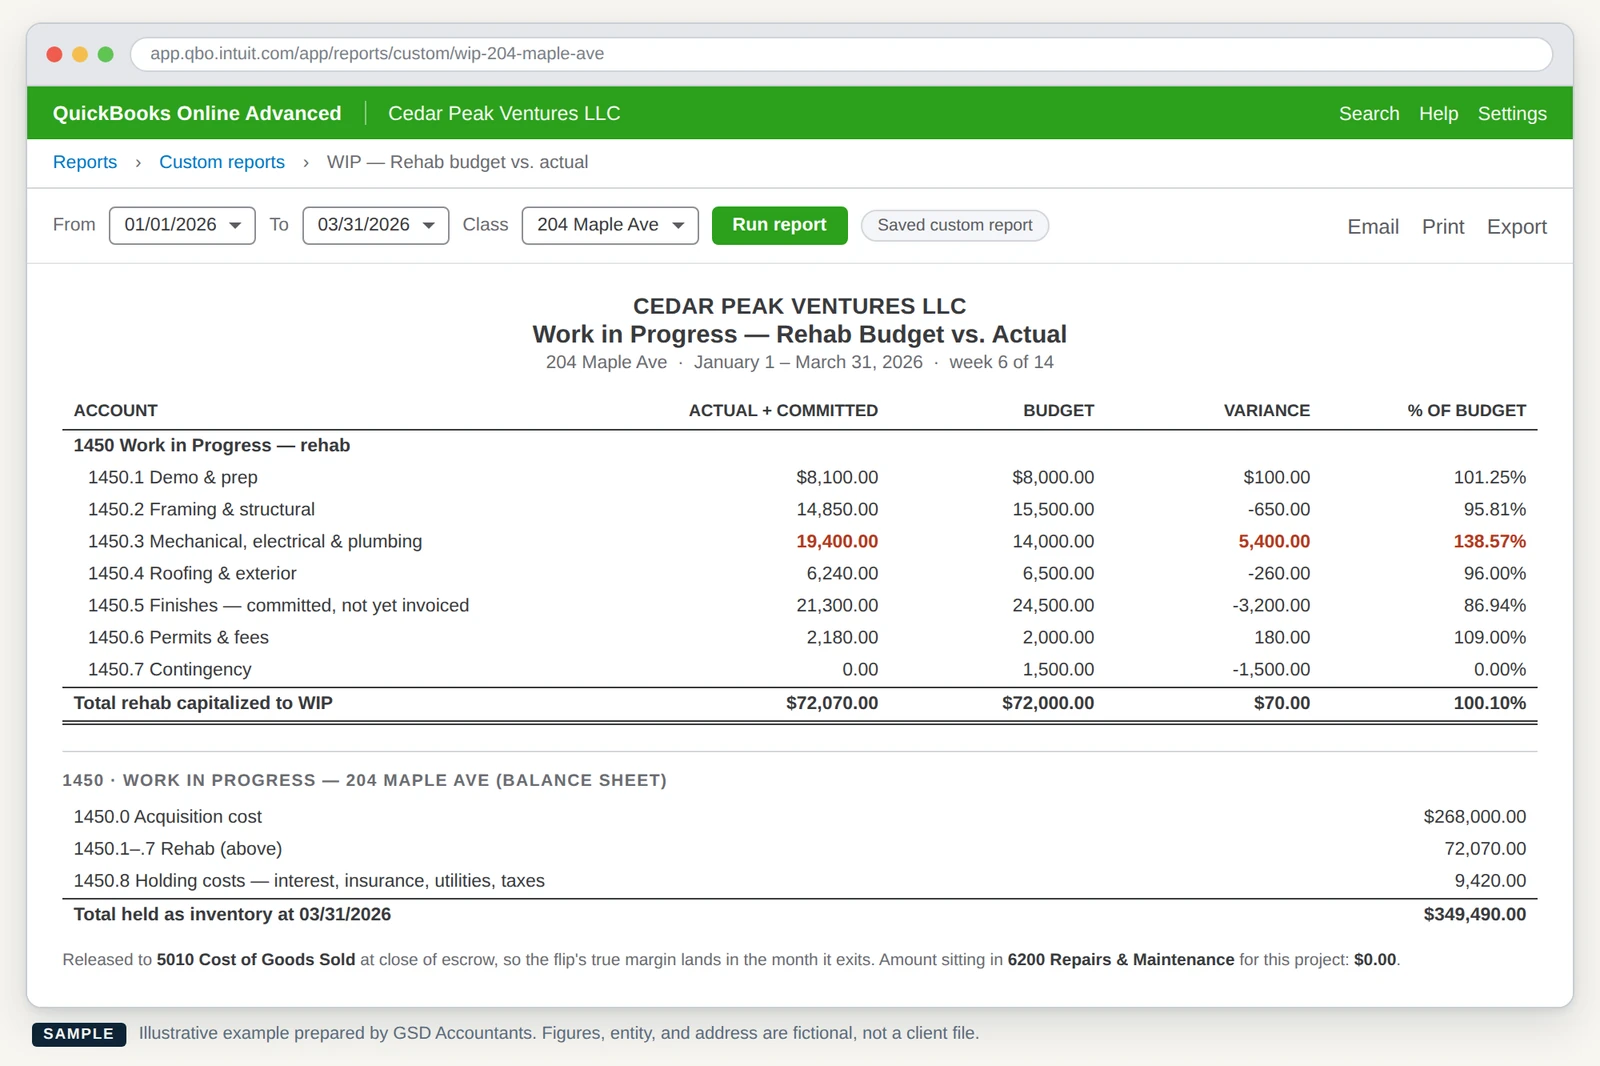Select the 1450.7 Contingency row label
Viewport: 1600px width, 1066px height.
pyautogui.click(x=170, y=669)
